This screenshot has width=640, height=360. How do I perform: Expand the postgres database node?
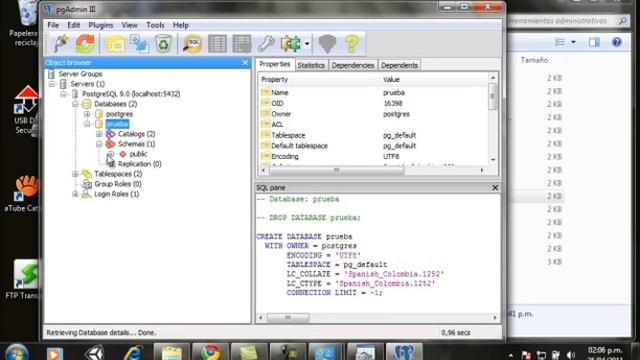pyautogui.click(x=87, y=114)
